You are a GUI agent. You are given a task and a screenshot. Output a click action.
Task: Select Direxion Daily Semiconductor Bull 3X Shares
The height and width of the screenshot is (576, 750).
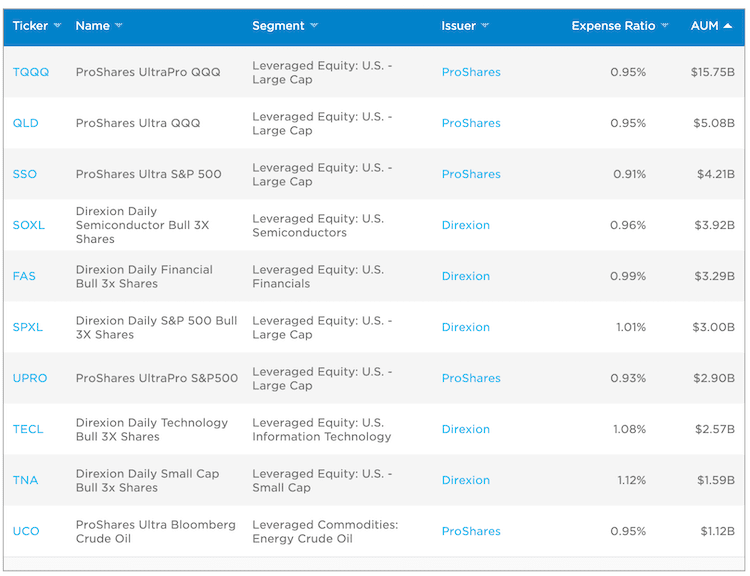click(143, 225)
